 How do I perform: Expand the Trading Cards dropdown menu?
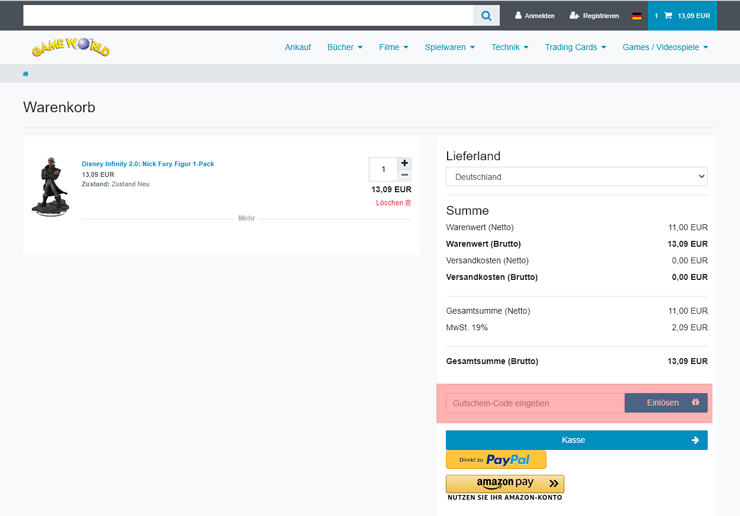click(x=575, y=47)
